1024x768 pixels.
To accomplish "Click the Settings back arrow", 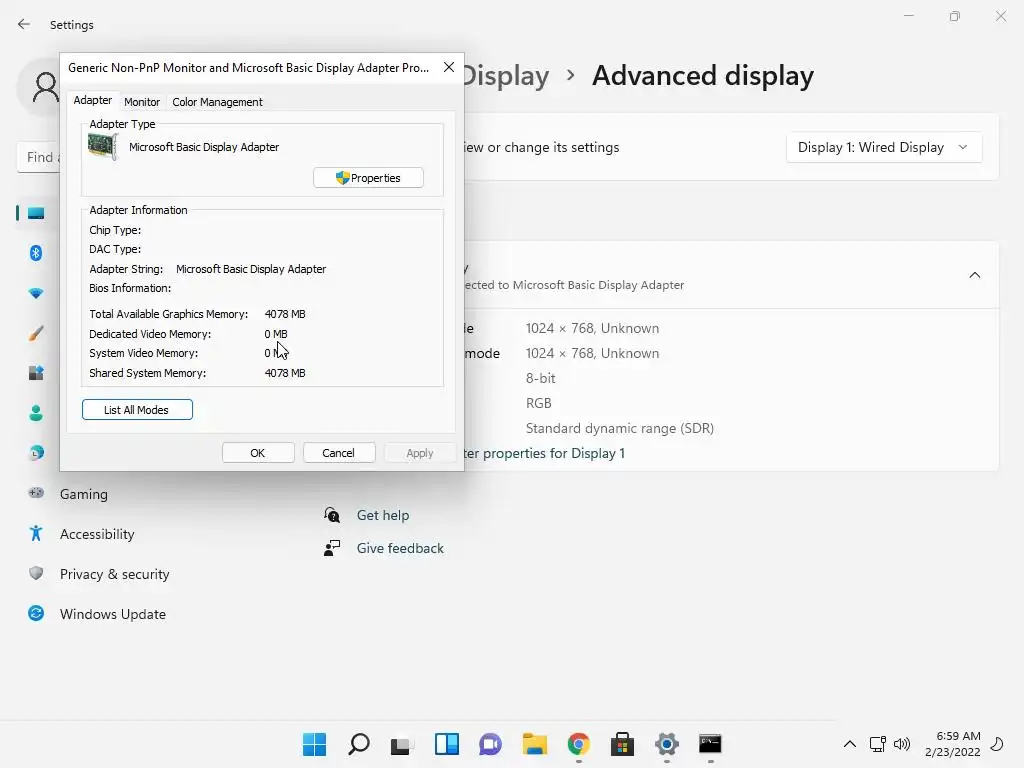I will point(24,24).
